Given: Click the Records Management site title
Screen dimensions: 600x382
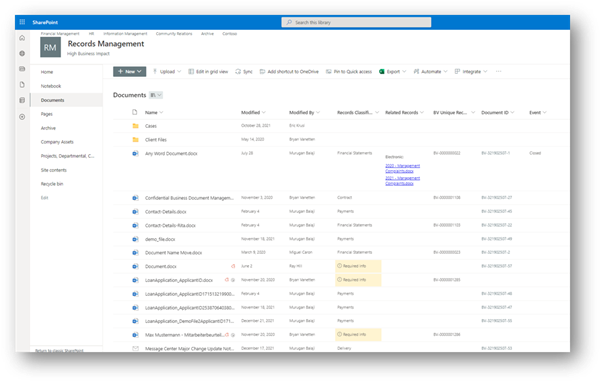Looking at the screenshot, I should [106, 44].
